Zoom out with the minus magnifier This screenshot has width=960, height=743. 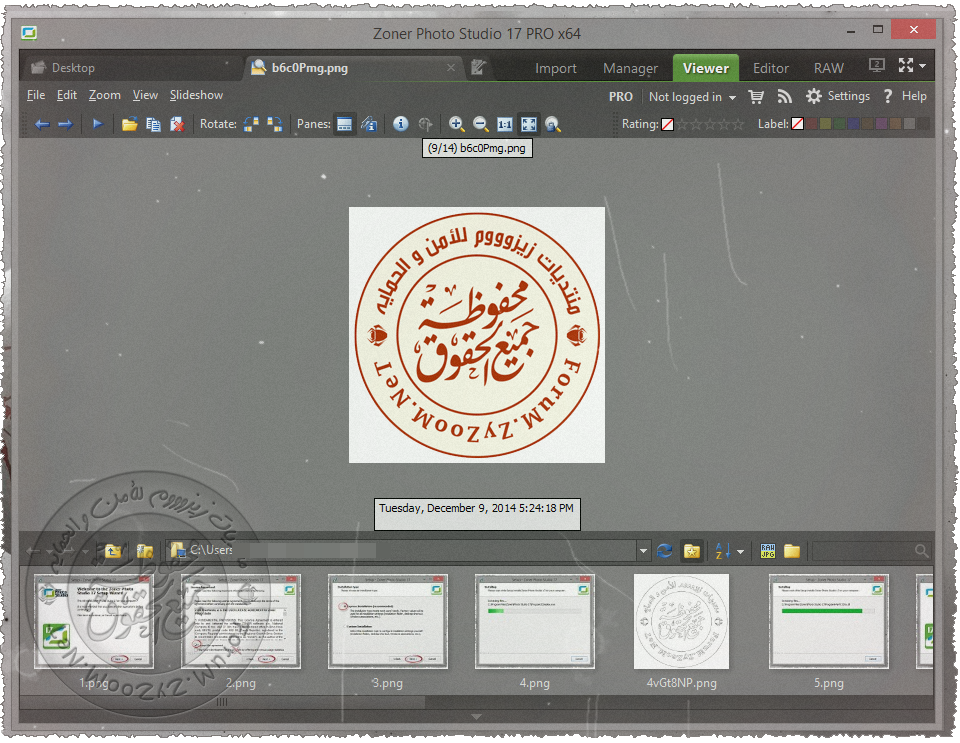click(481, 124)
